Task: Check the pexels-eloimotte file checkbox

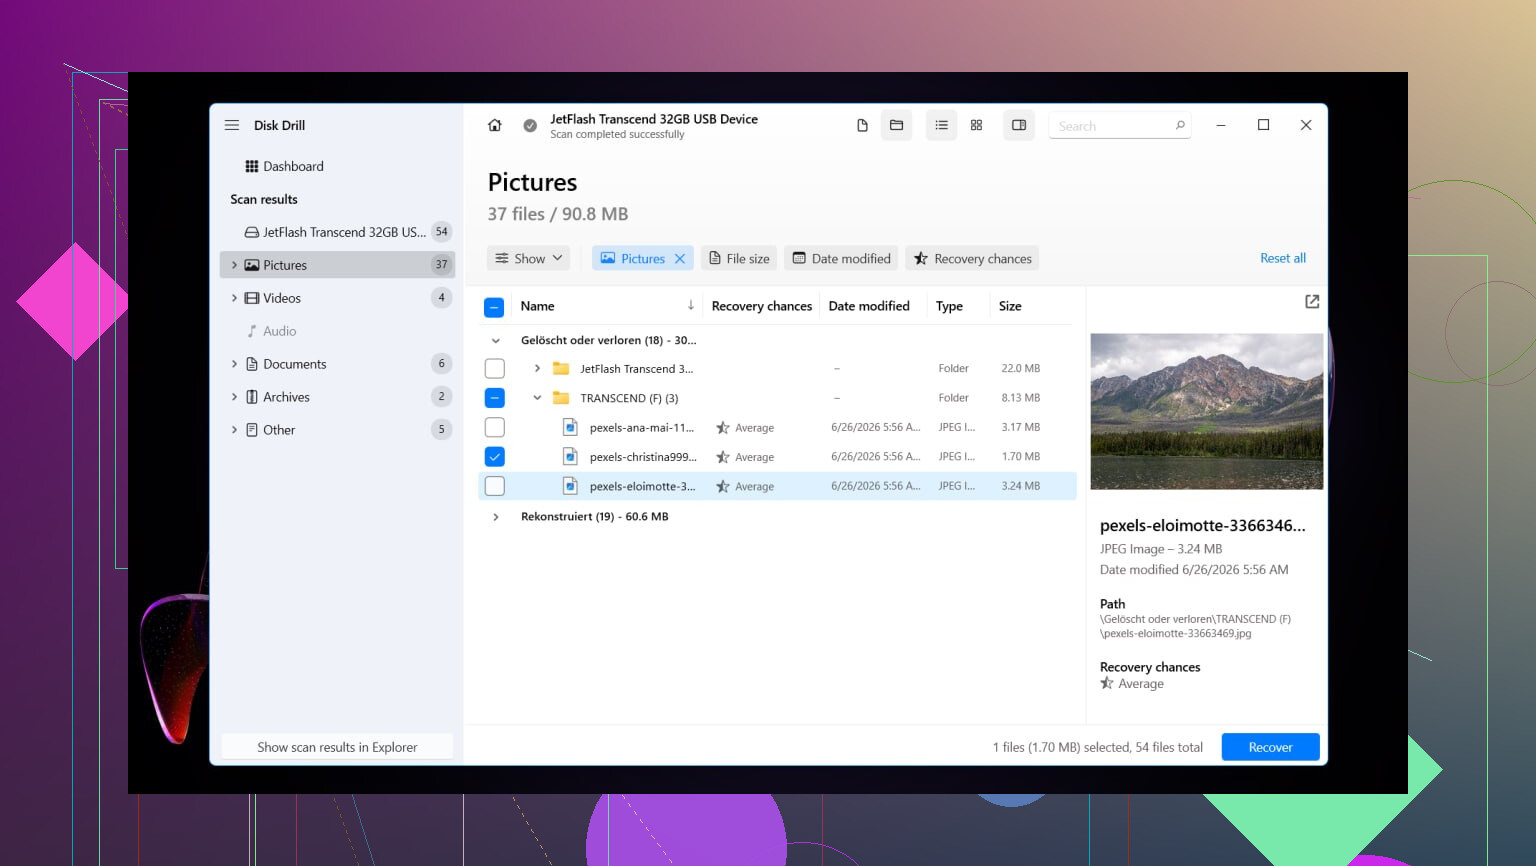Action: pyautogui.click(x=494, y=486)
